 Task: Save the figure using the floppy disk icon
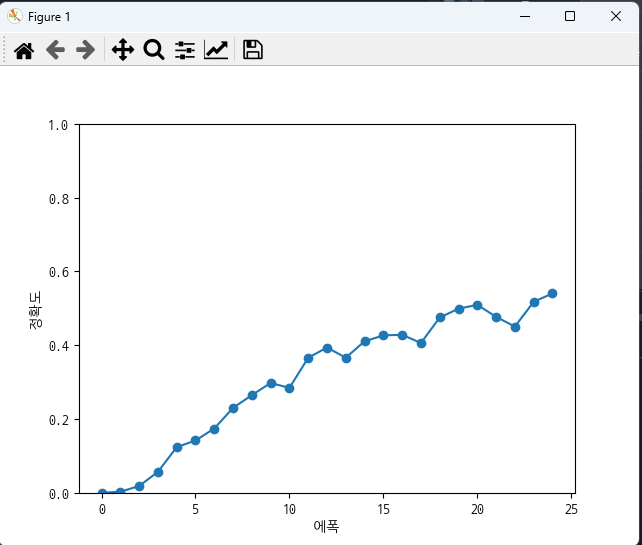coord(253,50)
